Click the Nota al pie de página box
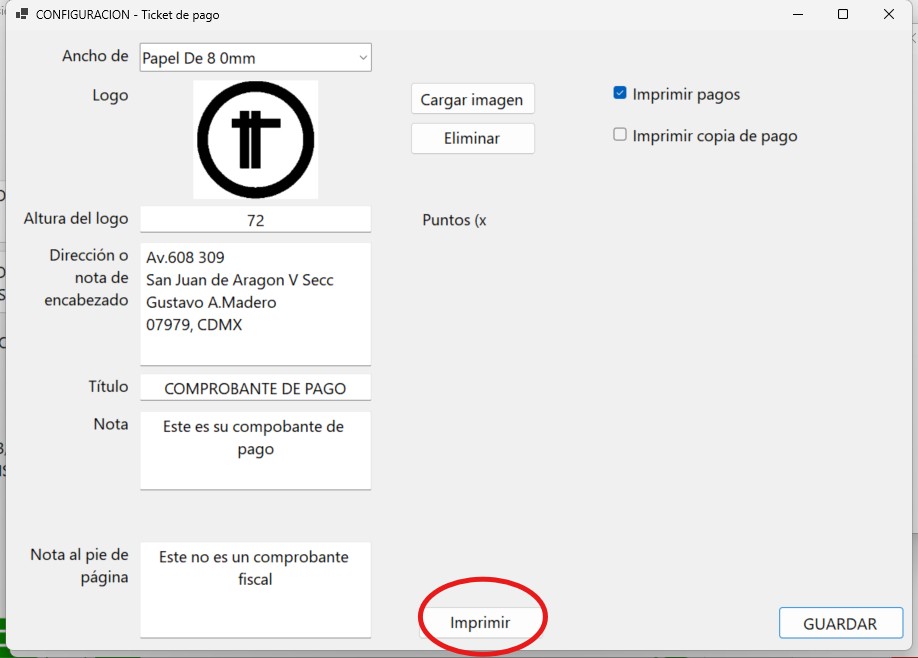 pyautogui.click(x=255, y=588)
